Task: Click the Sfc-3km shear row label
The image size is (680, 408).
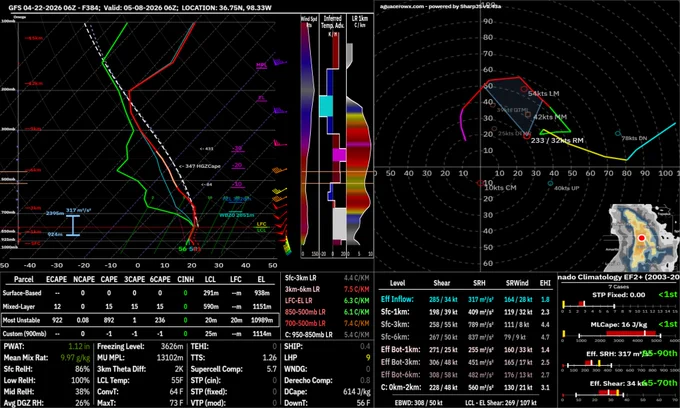Action: coord(395,324)
